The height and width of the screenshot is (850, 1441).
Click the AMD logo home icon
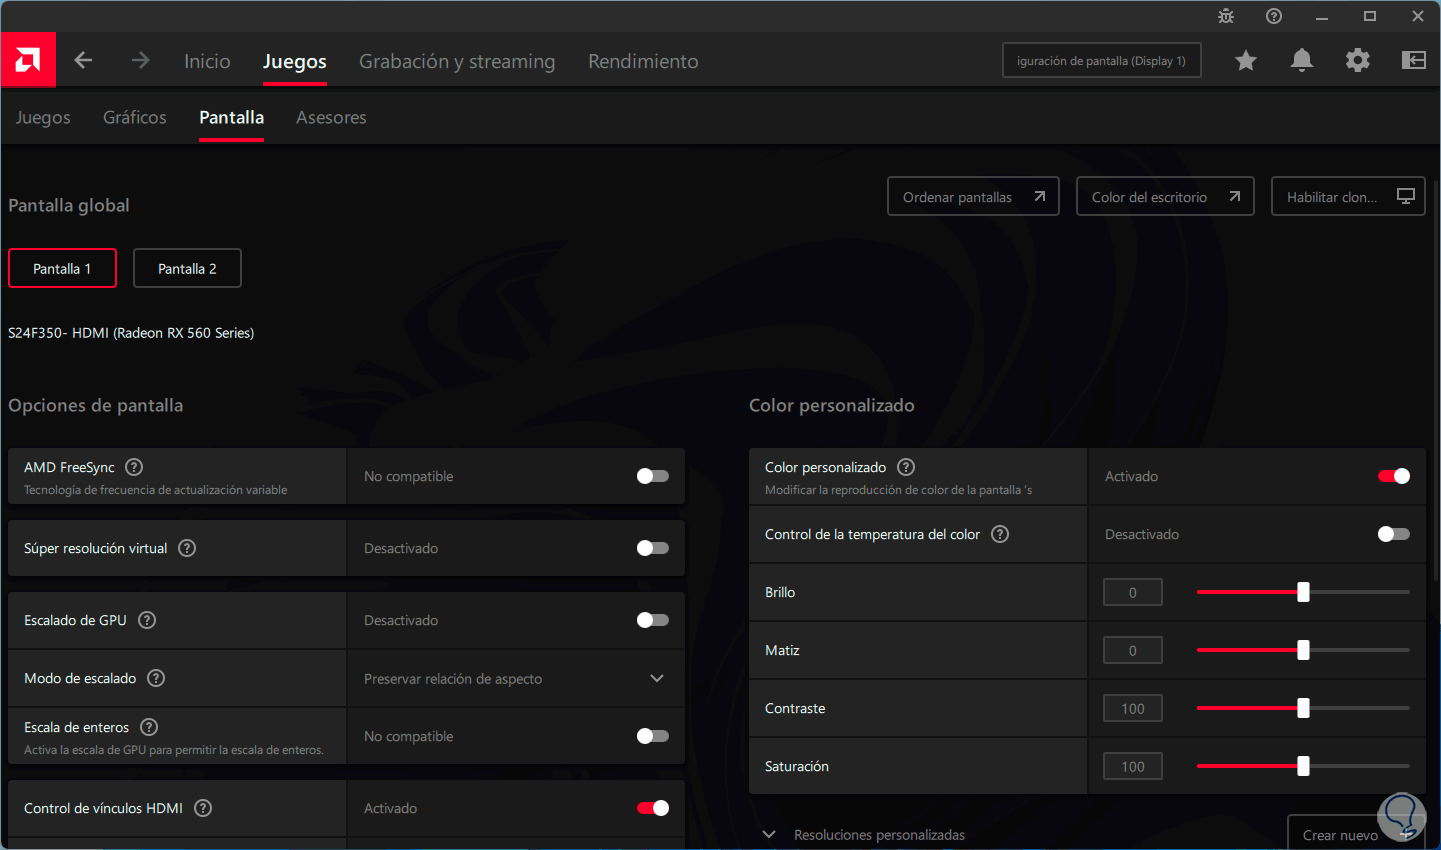[x=28, y=60]
